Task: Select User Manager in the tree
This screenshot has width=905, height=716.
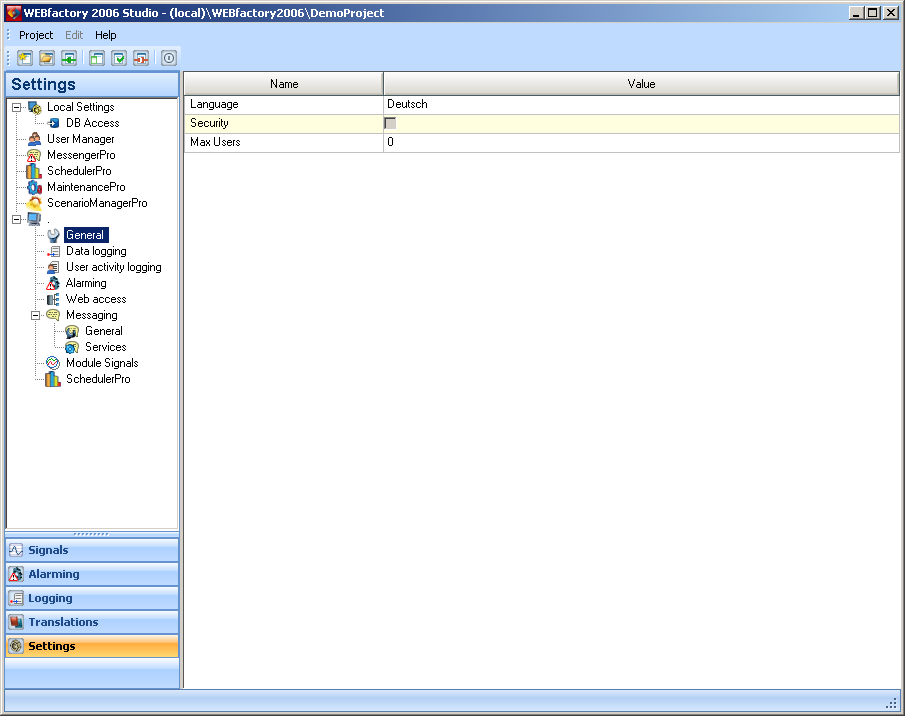Action: pyautogui.click(x=80, y=139)
